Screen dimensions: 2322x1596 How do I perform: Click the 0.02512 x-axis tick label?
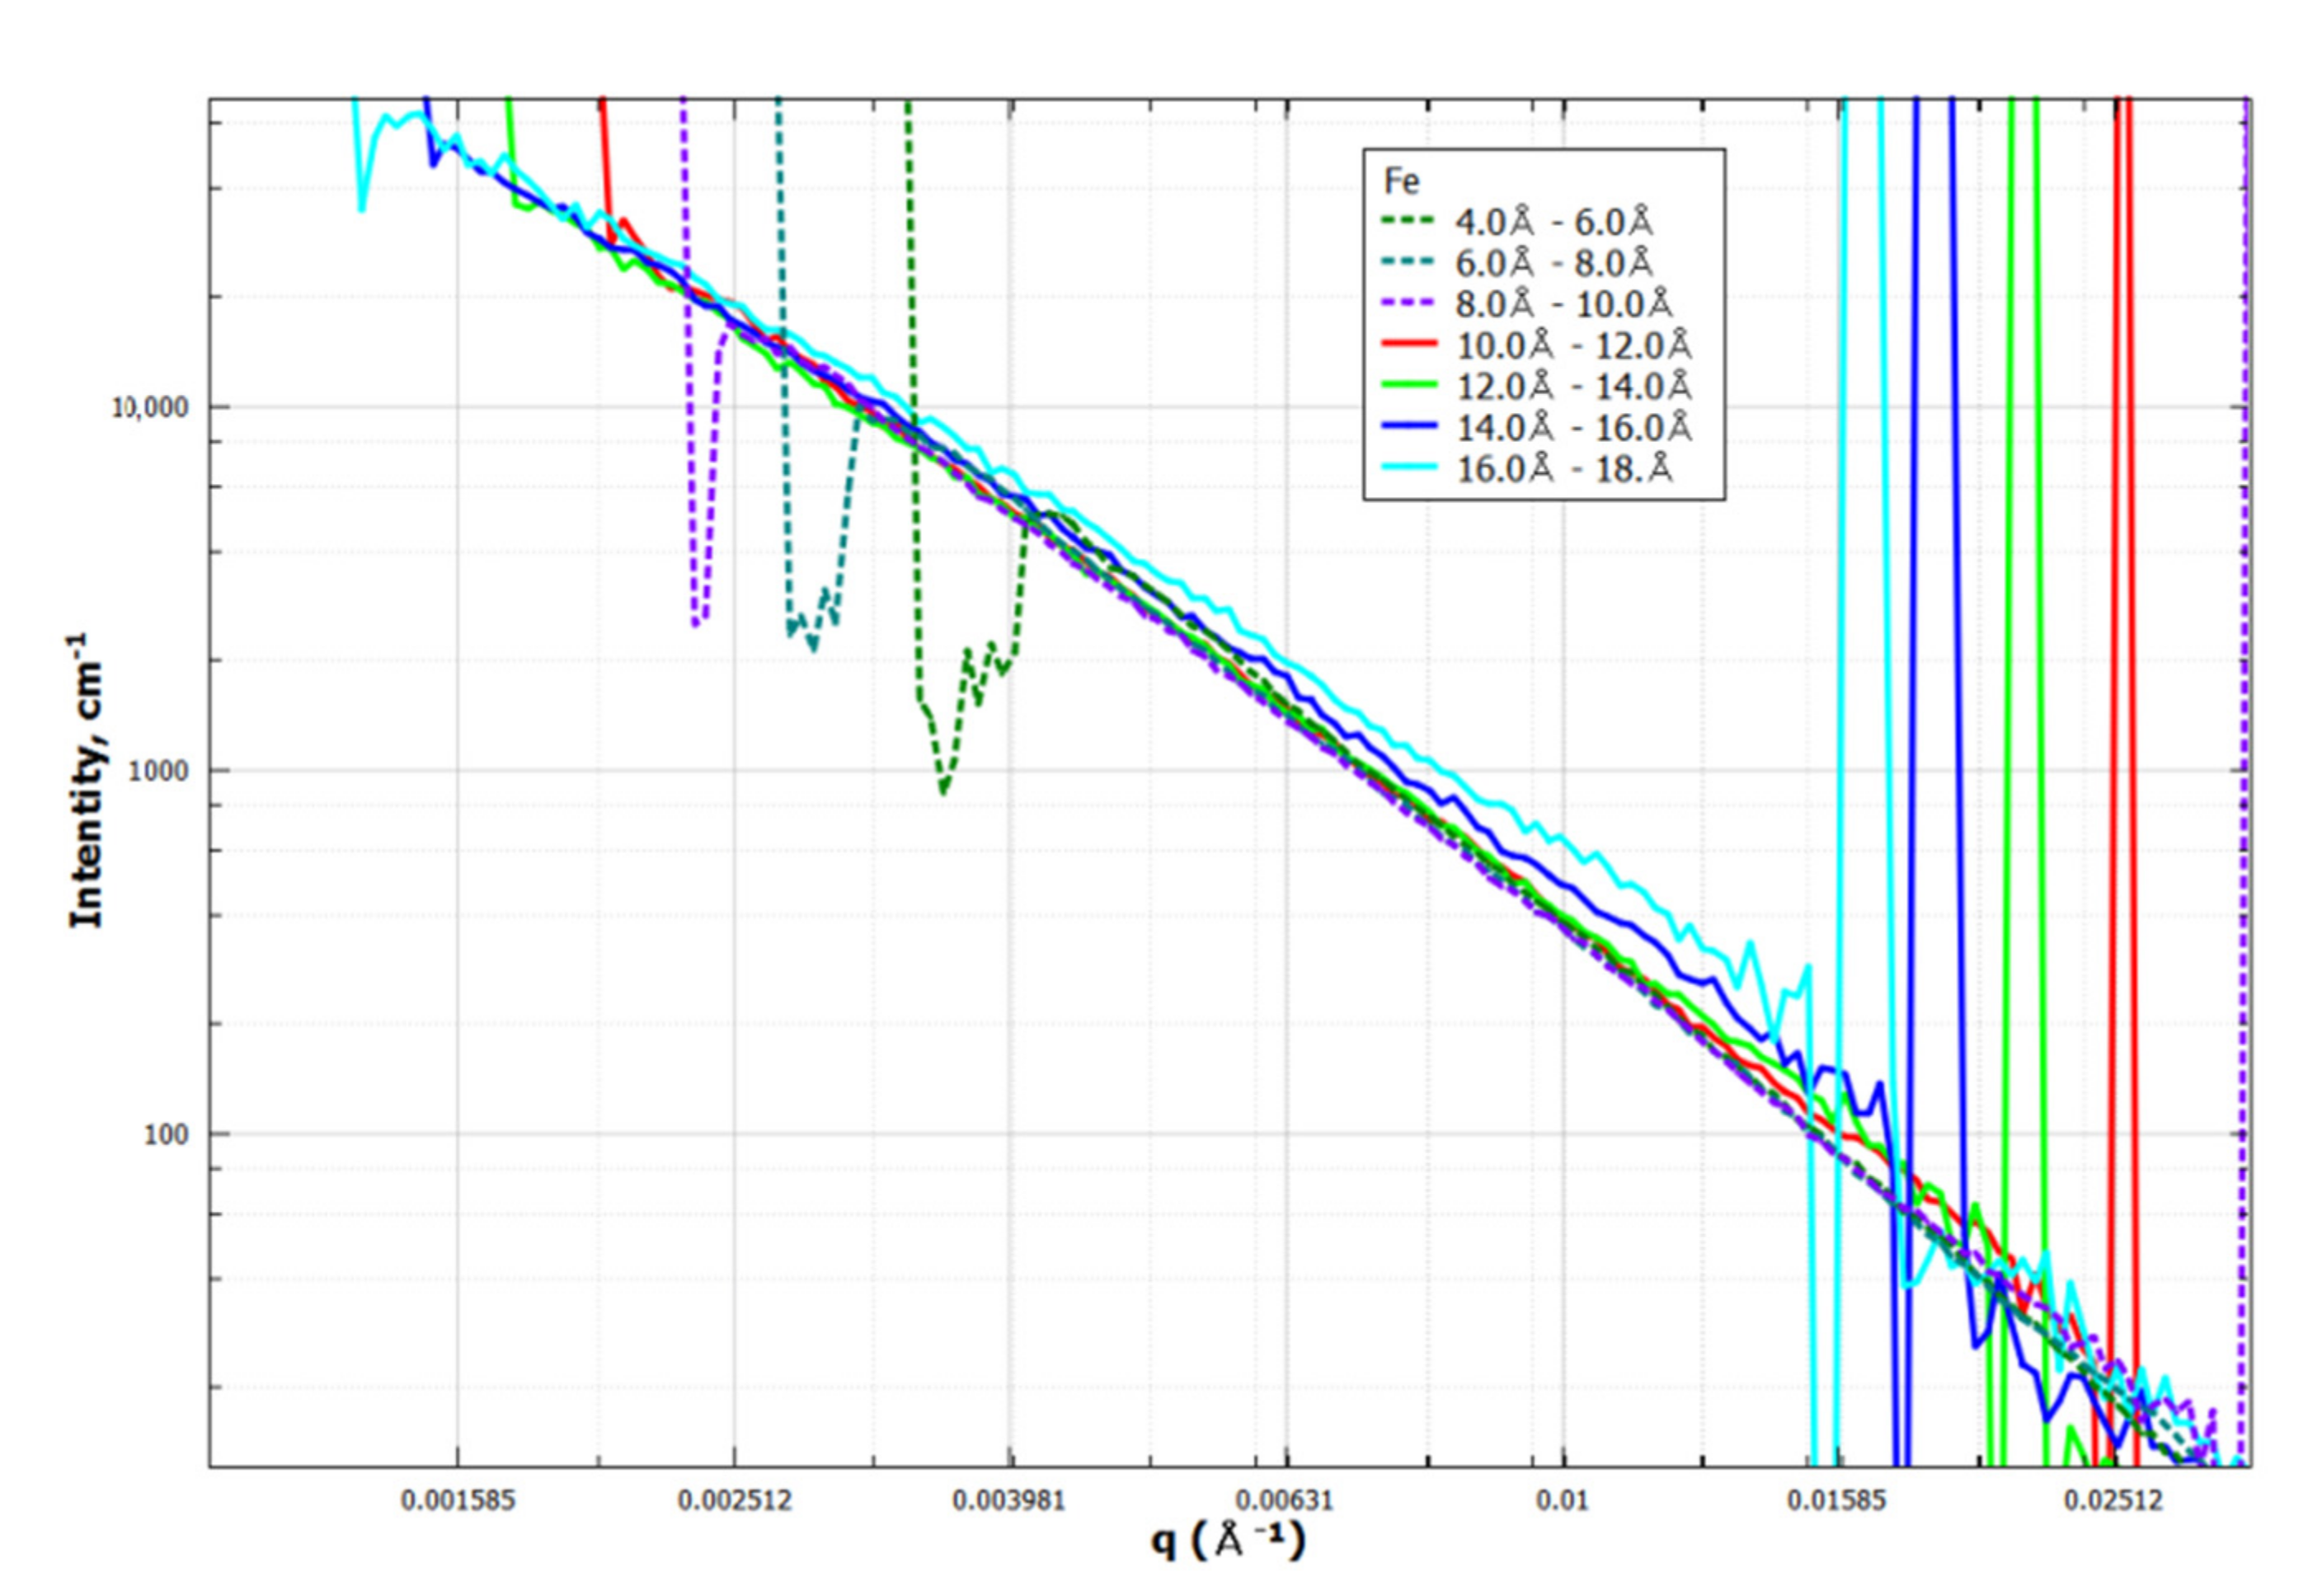pos(2114,1501)
